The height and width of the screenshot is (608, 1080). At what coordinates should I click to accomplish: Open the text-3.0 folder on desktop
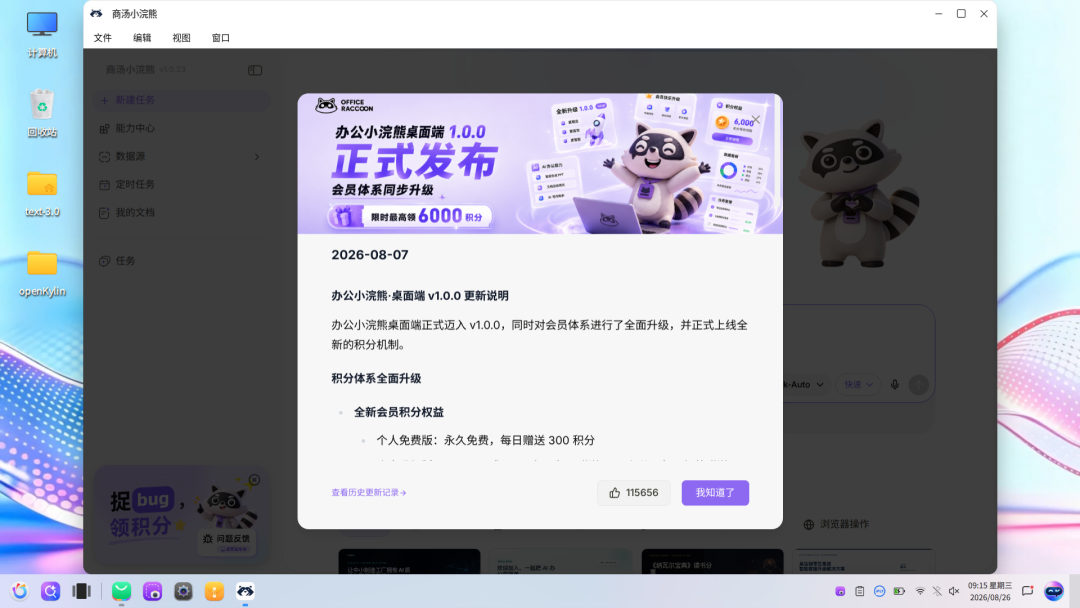42,193
